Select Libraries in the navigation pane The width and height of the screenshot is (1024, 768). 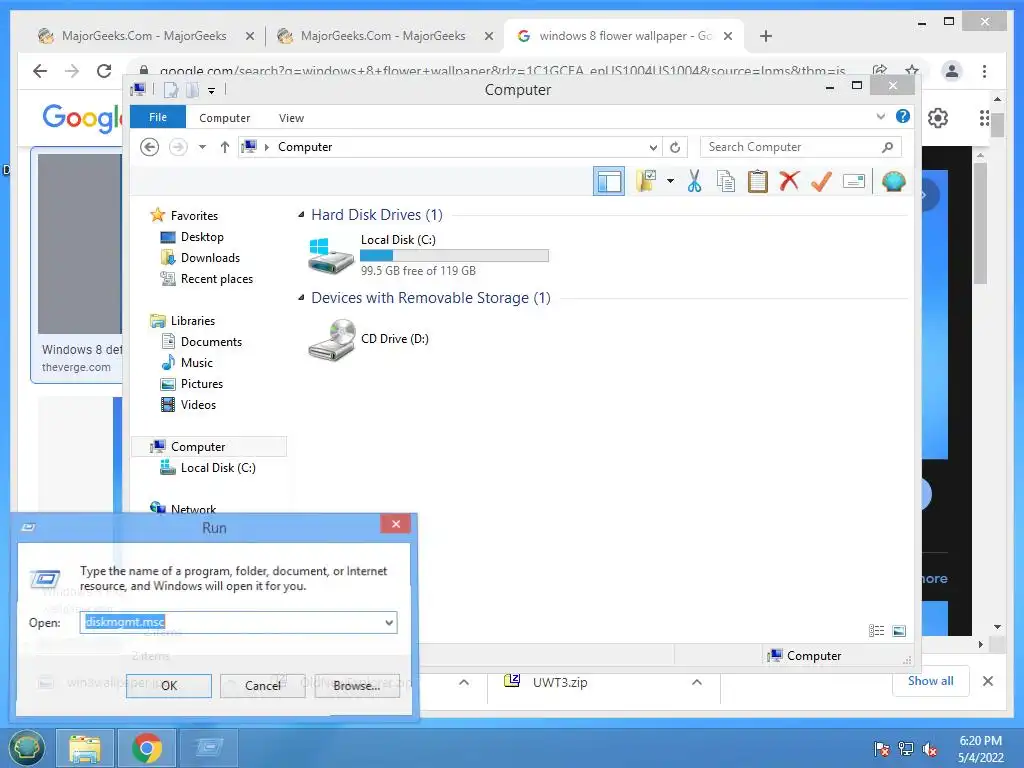pos(193,321)
